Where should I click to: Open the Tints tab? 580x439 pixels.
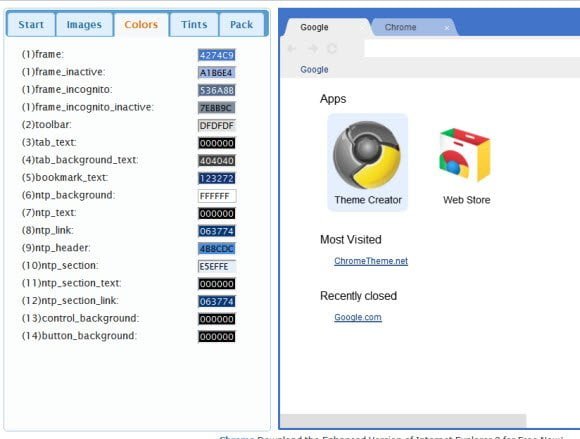pos(194,24)
